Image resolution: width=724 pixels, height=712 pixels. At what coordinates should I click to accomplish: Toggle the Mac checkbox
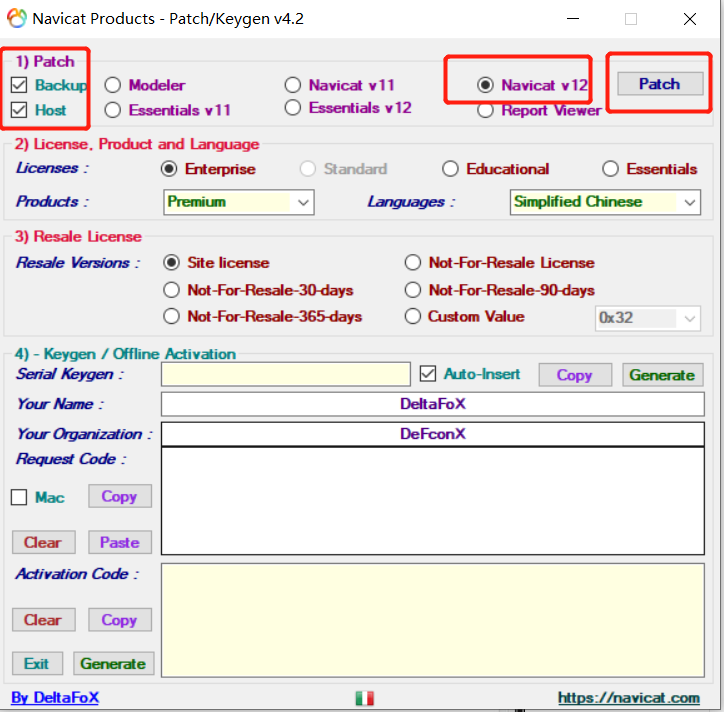(x=19, y=497)
